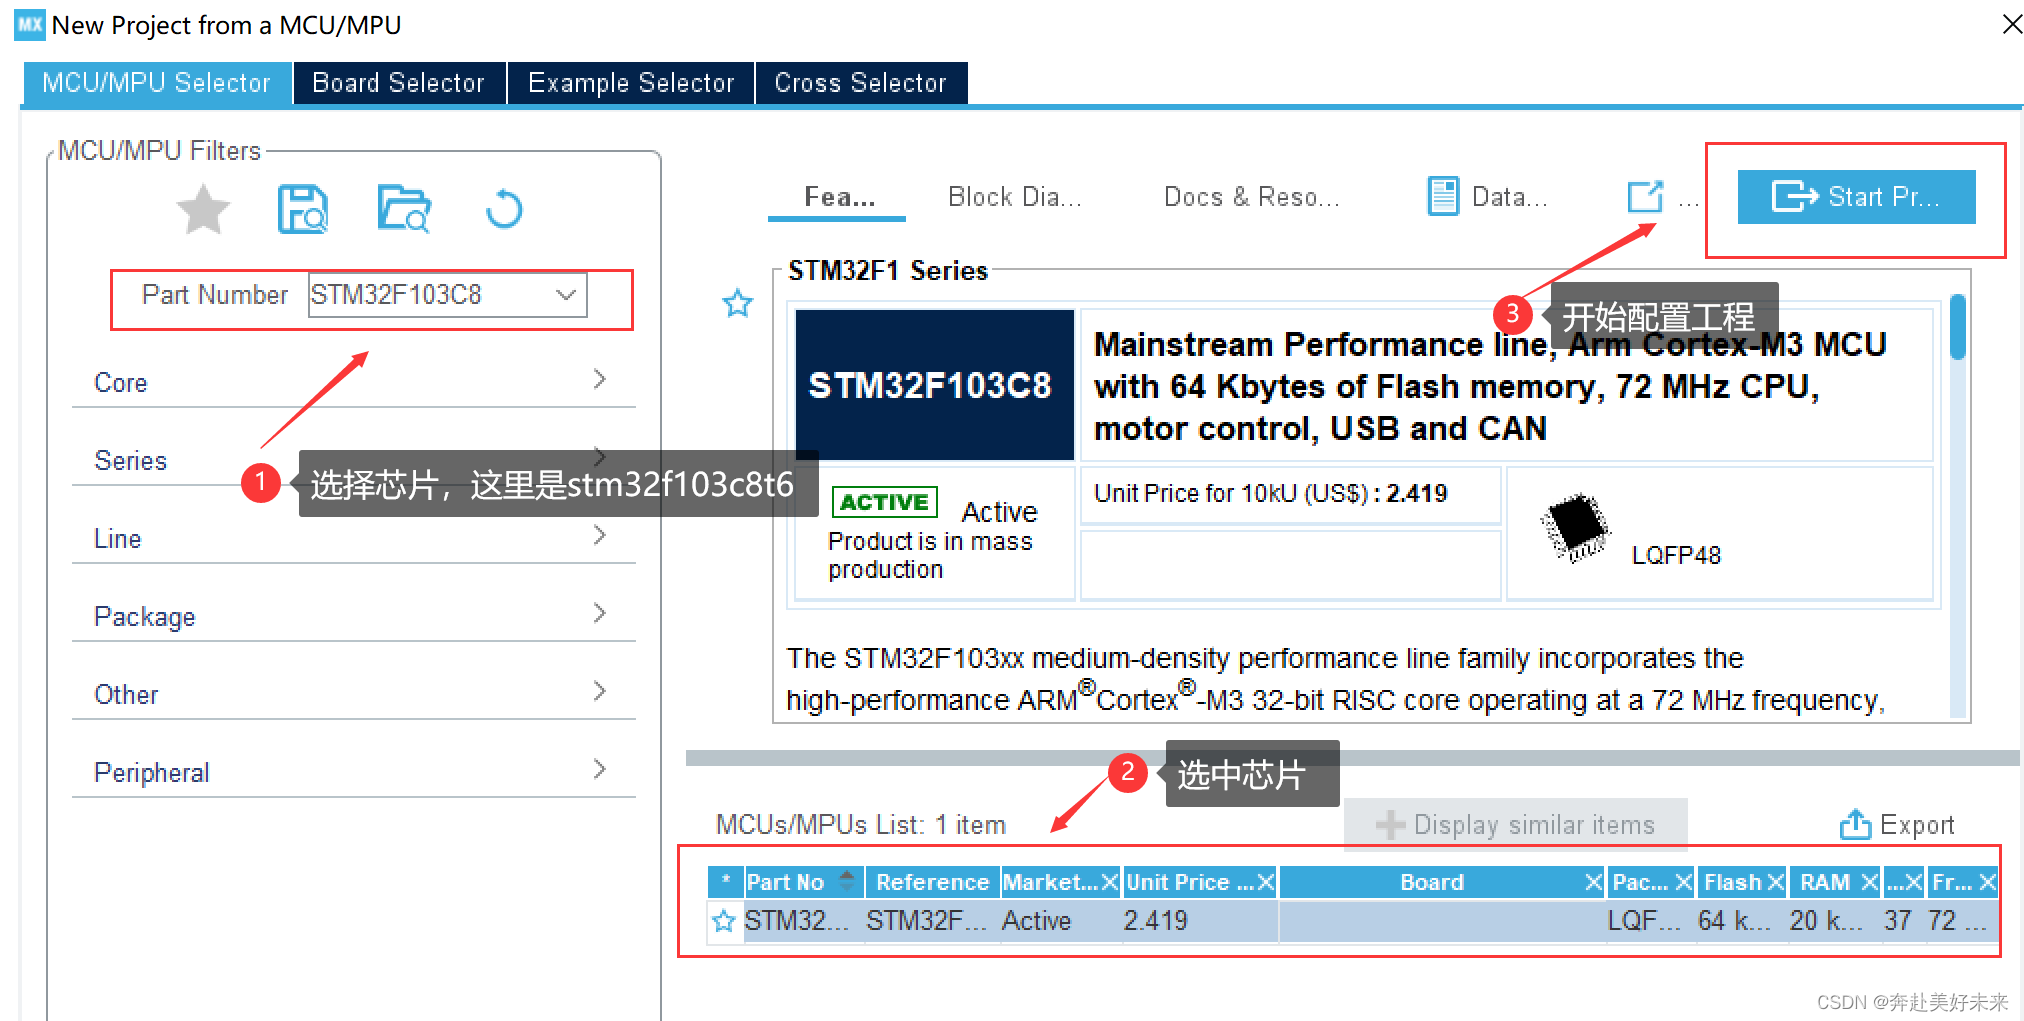Select the Block Diagram tab
Image resolution: width=2024 pixels, height=1021 pixels.
tap(1014, 197)
